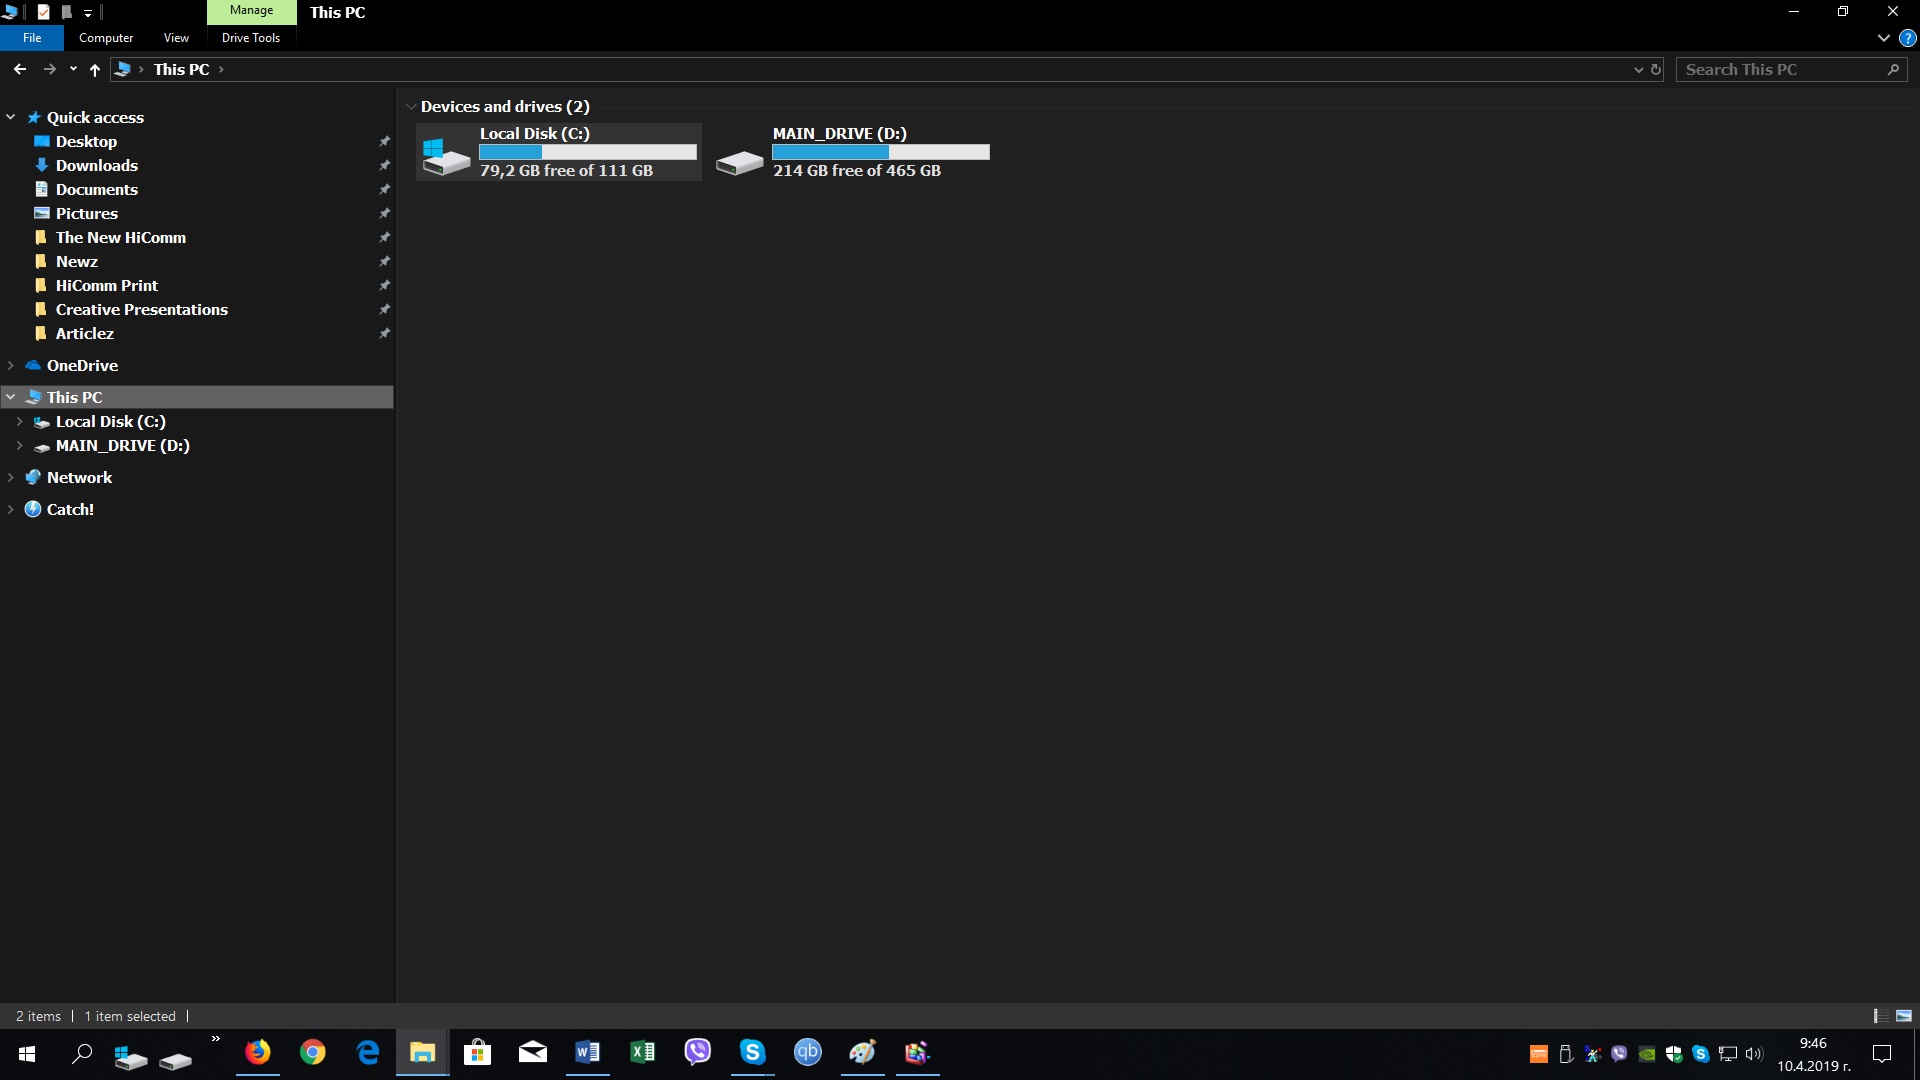Click the Back navigation arrow
The height and width of the screenshot is (1080, 1920).
point(20,69)
